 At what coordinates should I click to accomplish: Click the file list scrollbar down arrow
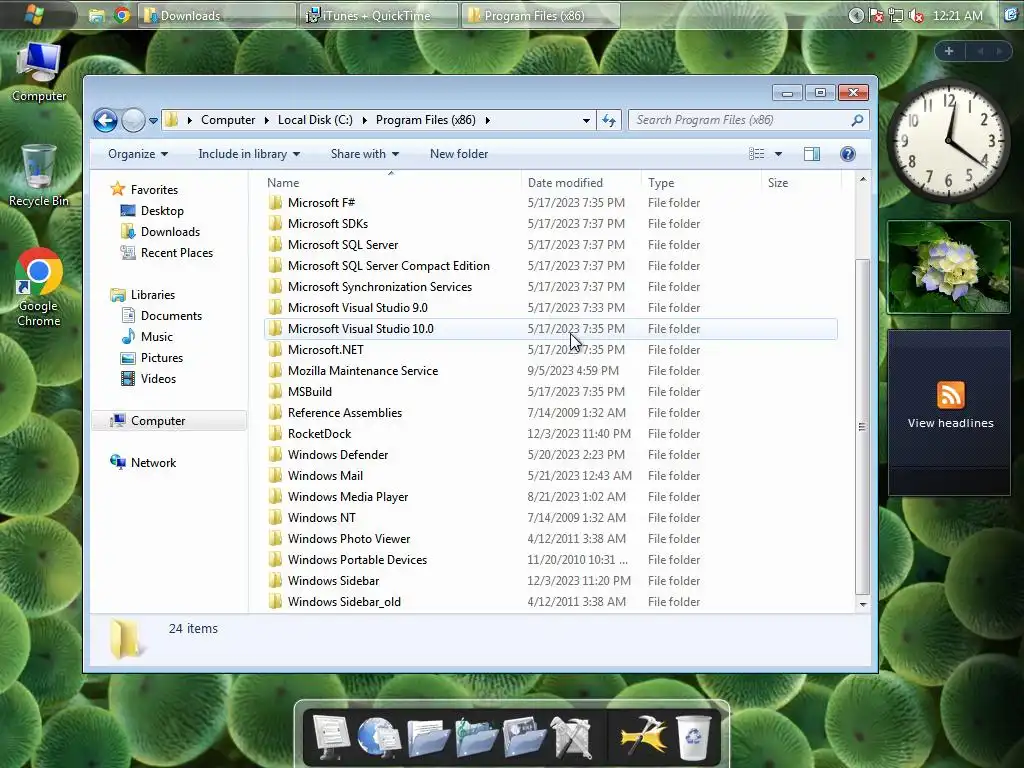[863, 605]
